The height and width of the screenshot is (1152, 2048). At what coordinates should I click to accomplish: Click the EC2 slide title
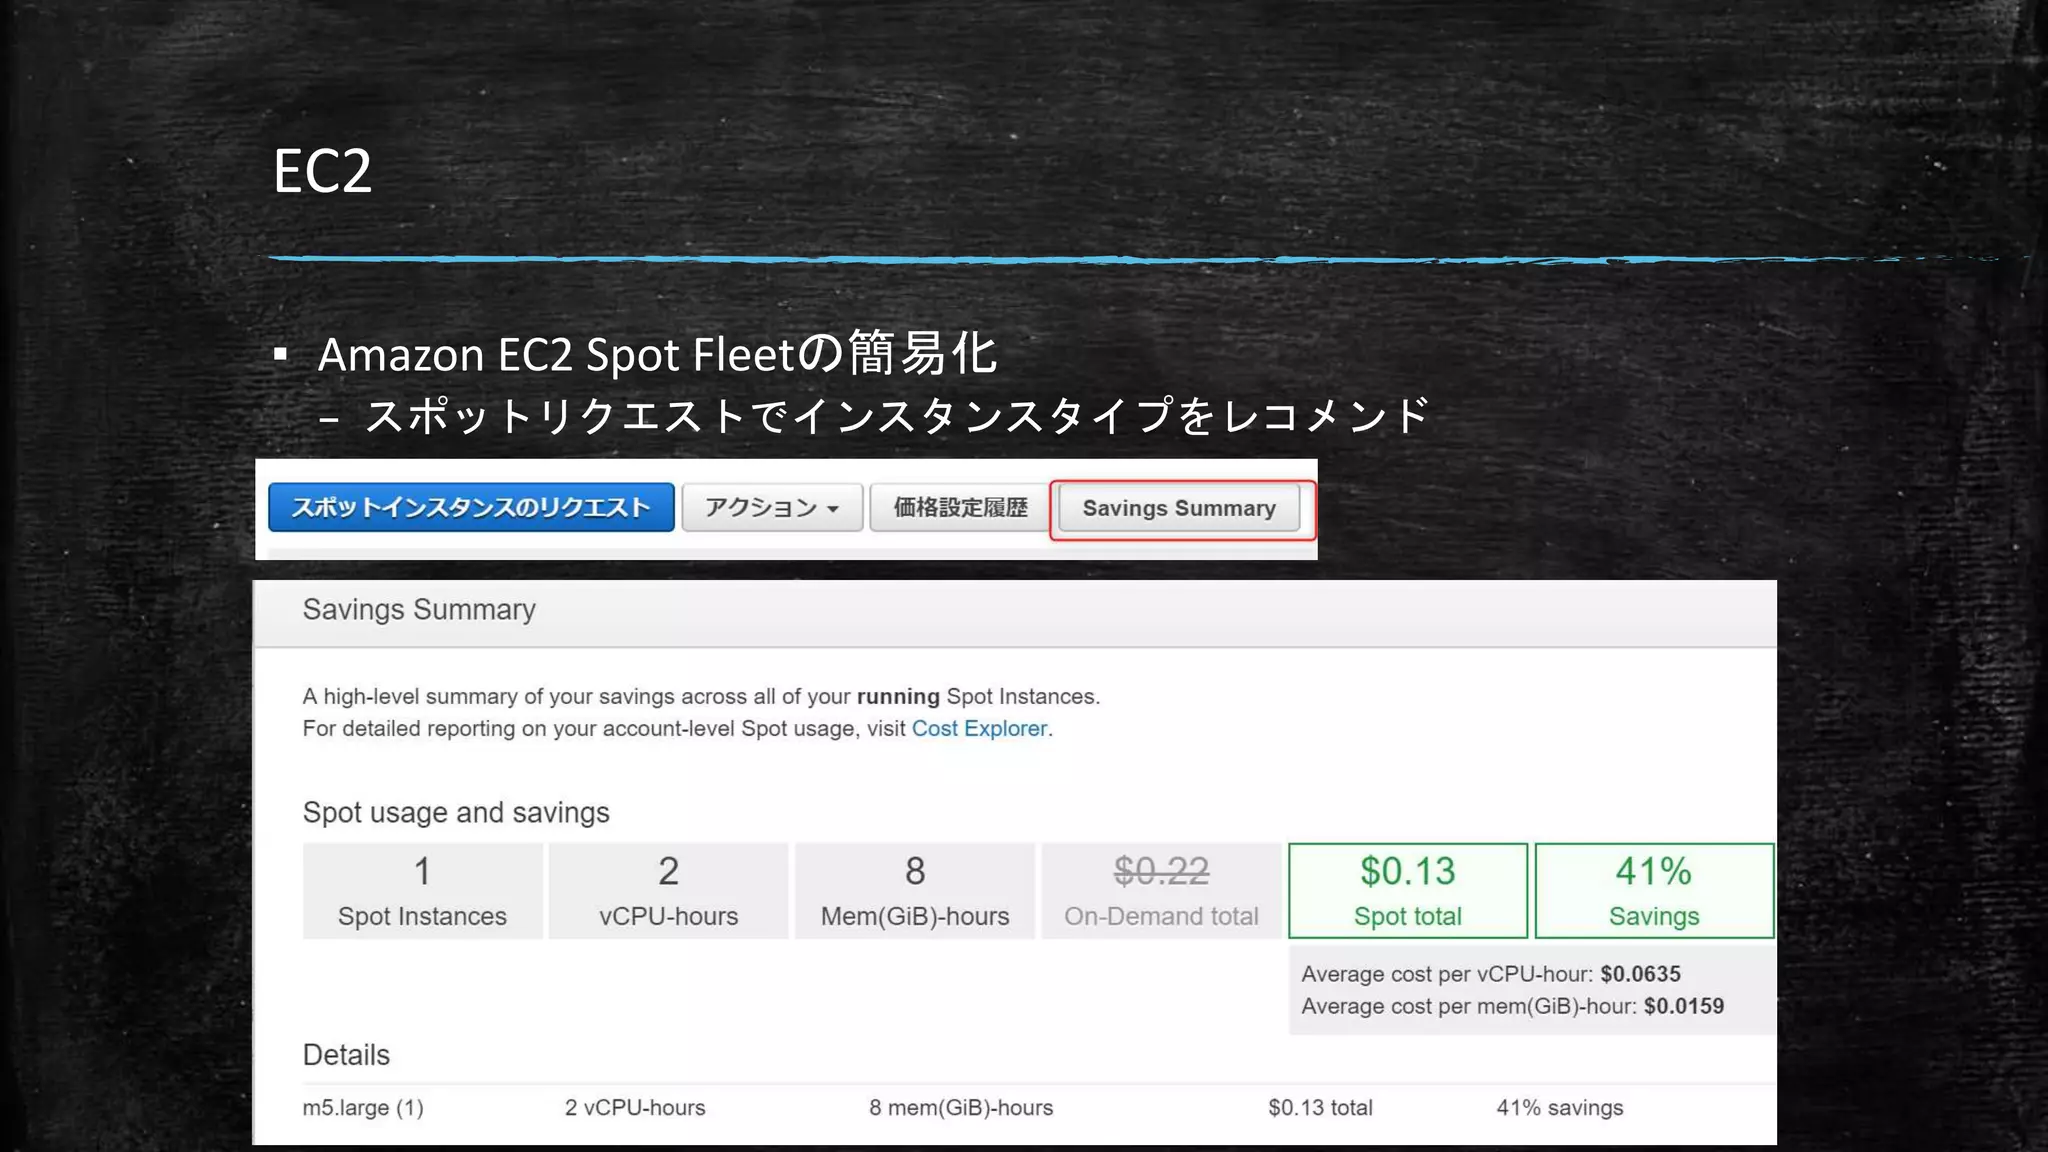[322, 170]
